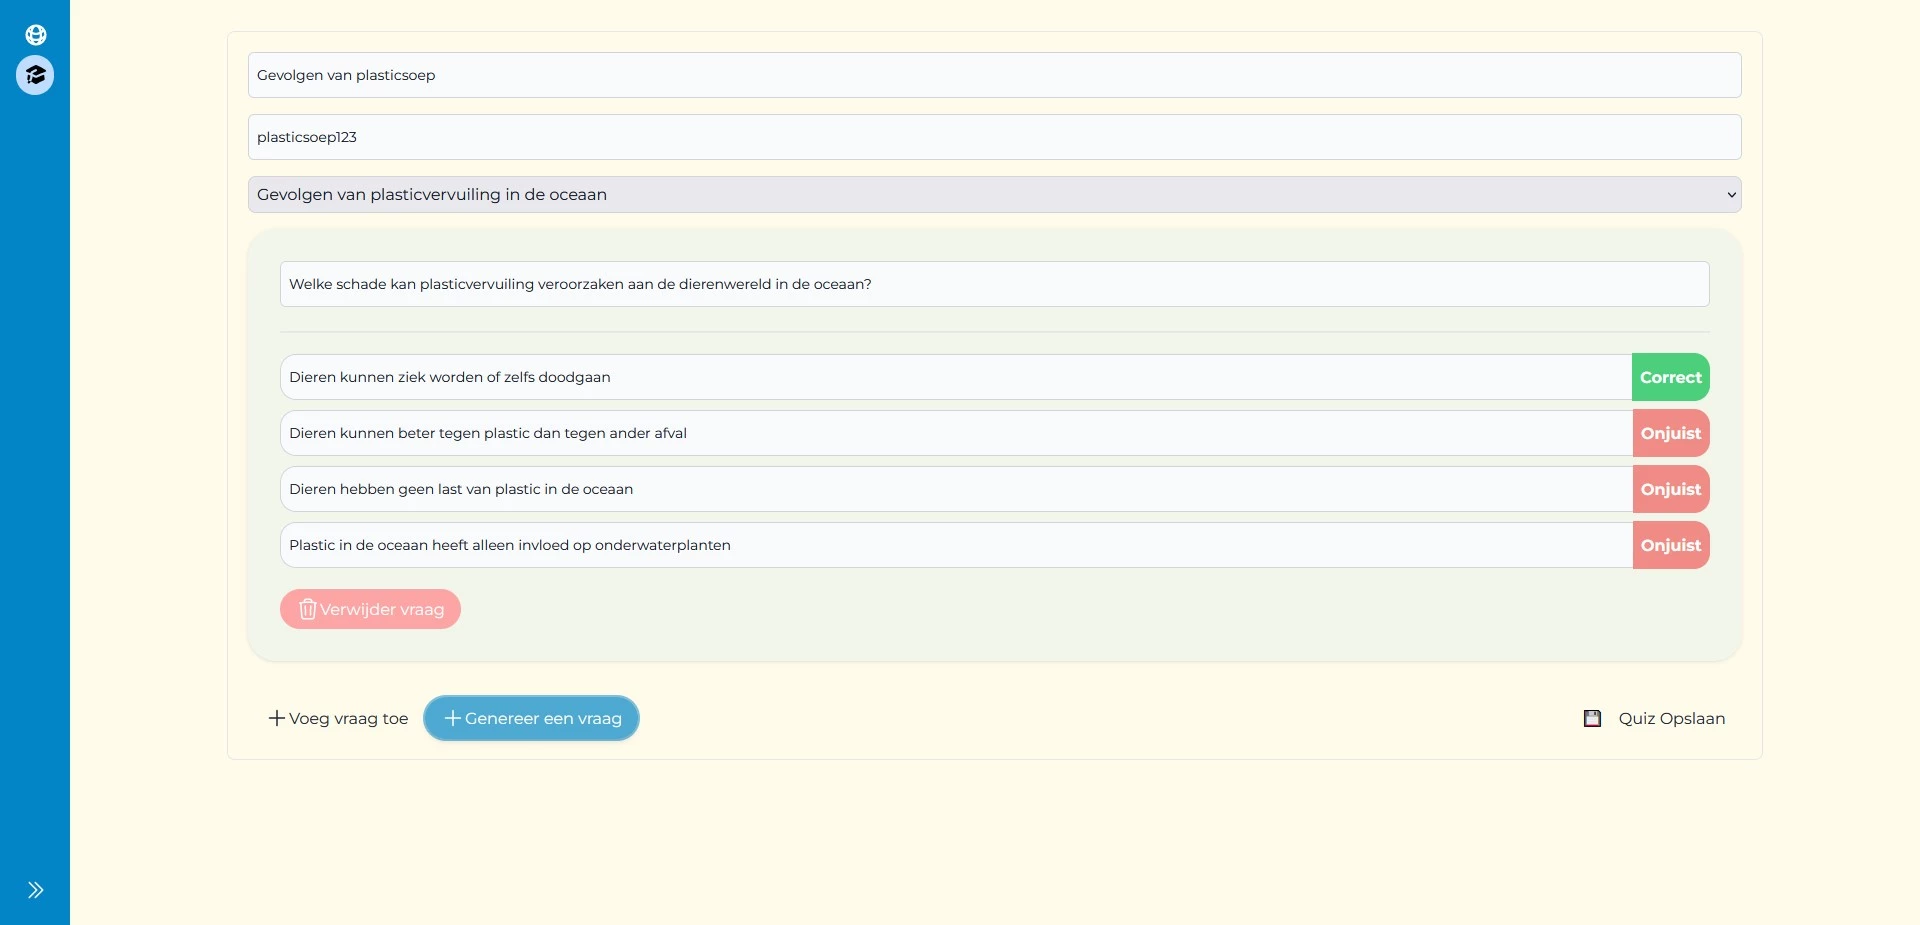Select the graduation cap icon in the sidebar
The image size is (1920, 925).
point(35,75)
